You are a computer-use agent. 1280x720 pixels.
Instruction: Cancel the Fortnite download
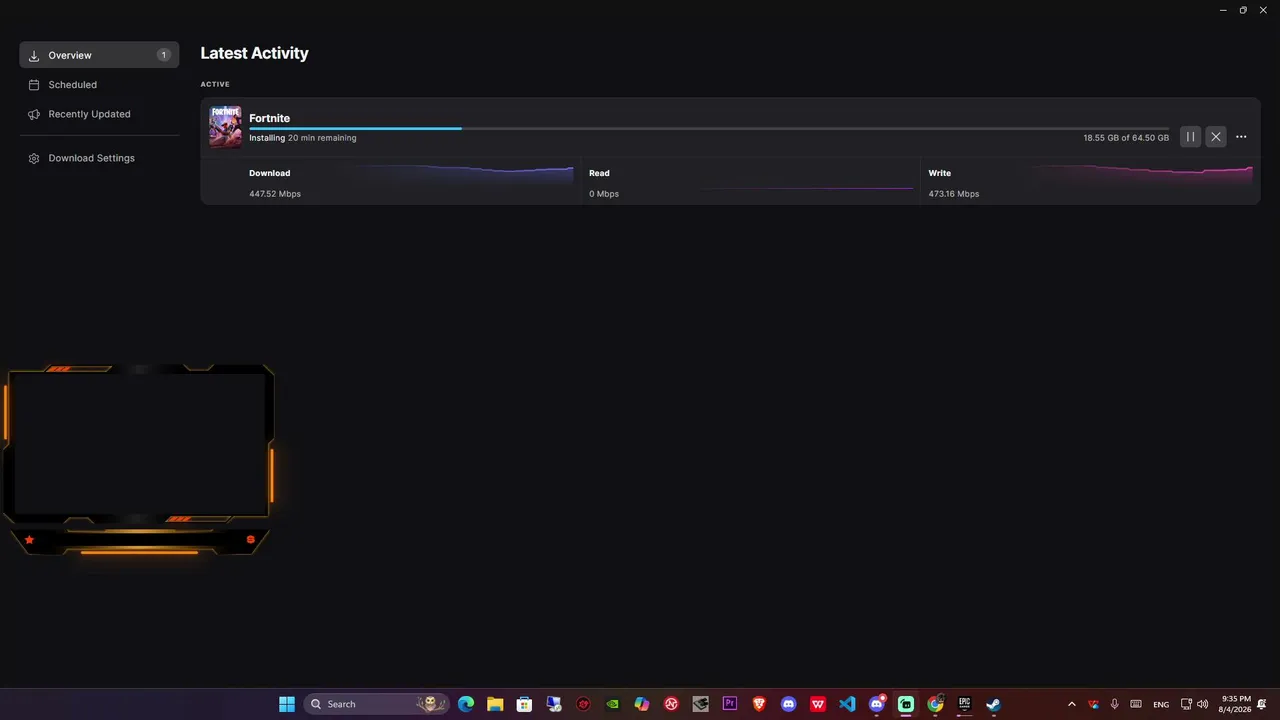(x=1216, y=137)
